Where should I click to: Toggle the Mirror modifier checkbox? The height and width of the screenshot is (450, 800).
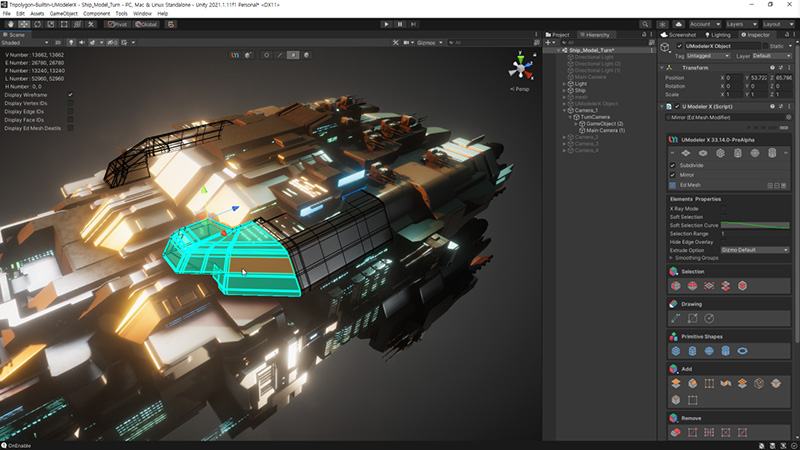[x=672, y=175]
